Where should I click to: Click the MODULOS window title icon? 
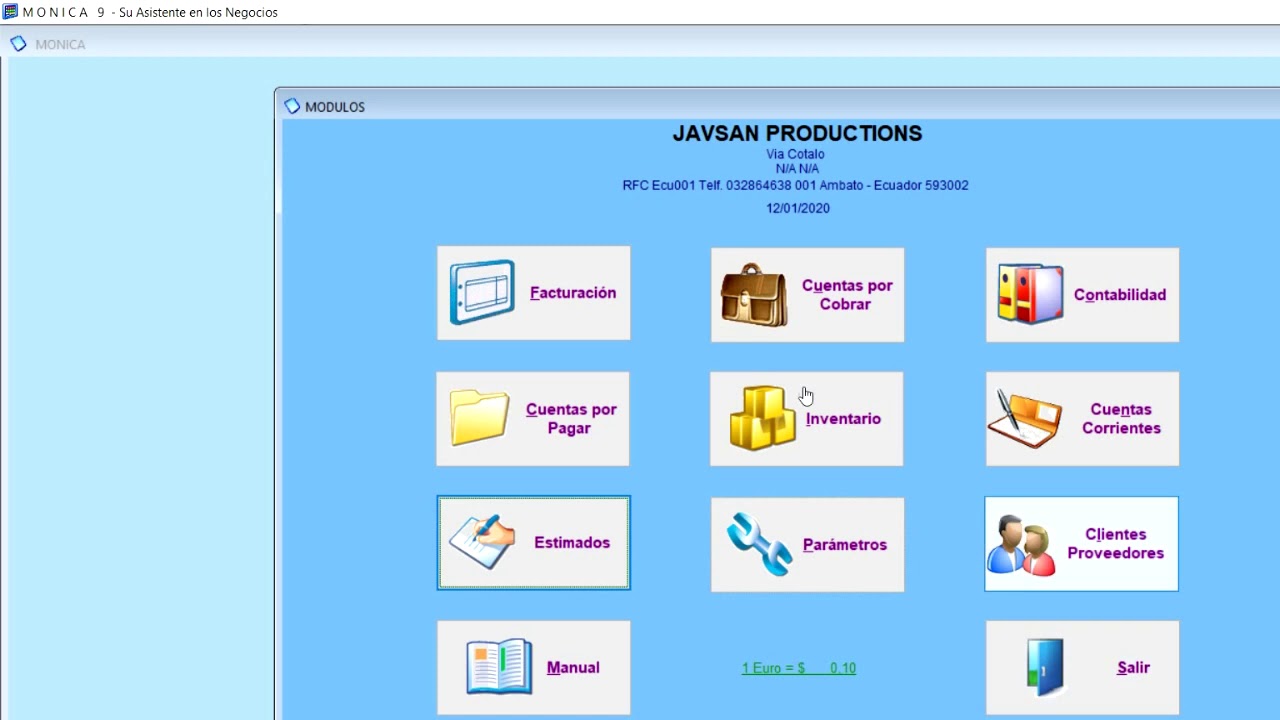point(292,106)
